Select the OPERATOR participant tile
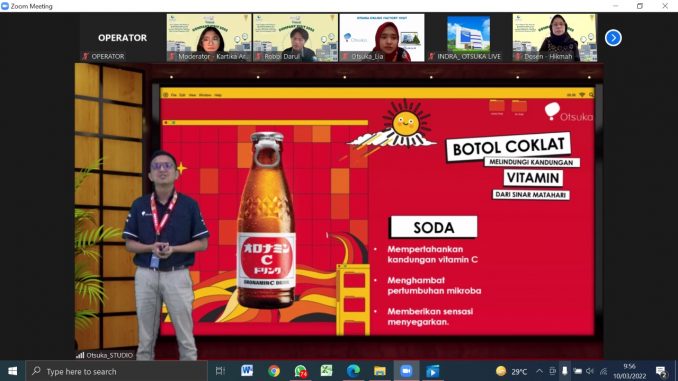This screenshot has height=381, width=678. [122, 38]
